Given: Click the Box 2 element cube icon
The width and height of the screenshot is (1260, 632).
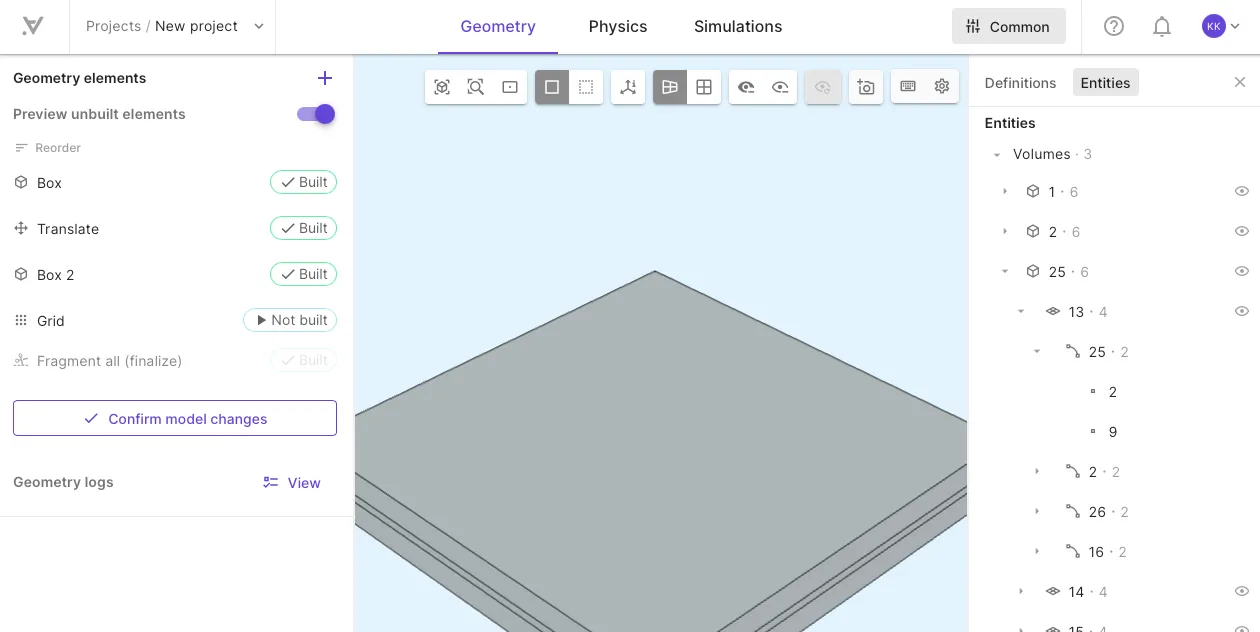Looking at the screenshot, I should (21, 275).
